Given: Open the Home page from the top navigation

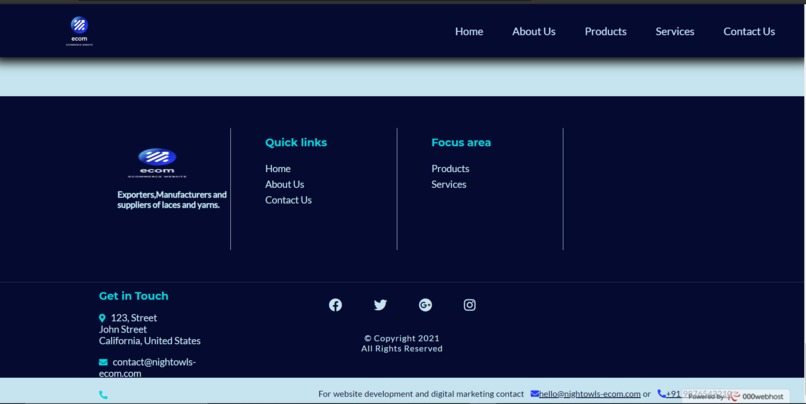Looking at the screenshot, I should [x=469, y=31].
